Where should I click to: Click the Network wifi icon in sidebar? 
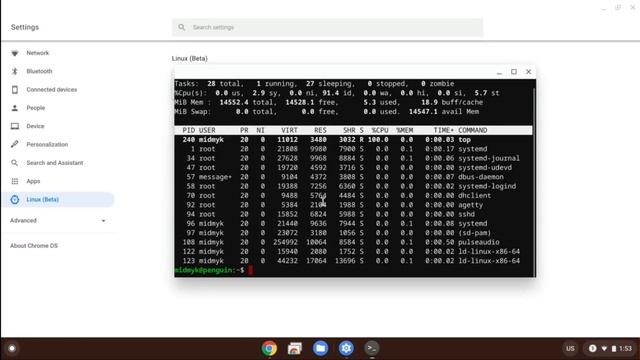[15, 53]
